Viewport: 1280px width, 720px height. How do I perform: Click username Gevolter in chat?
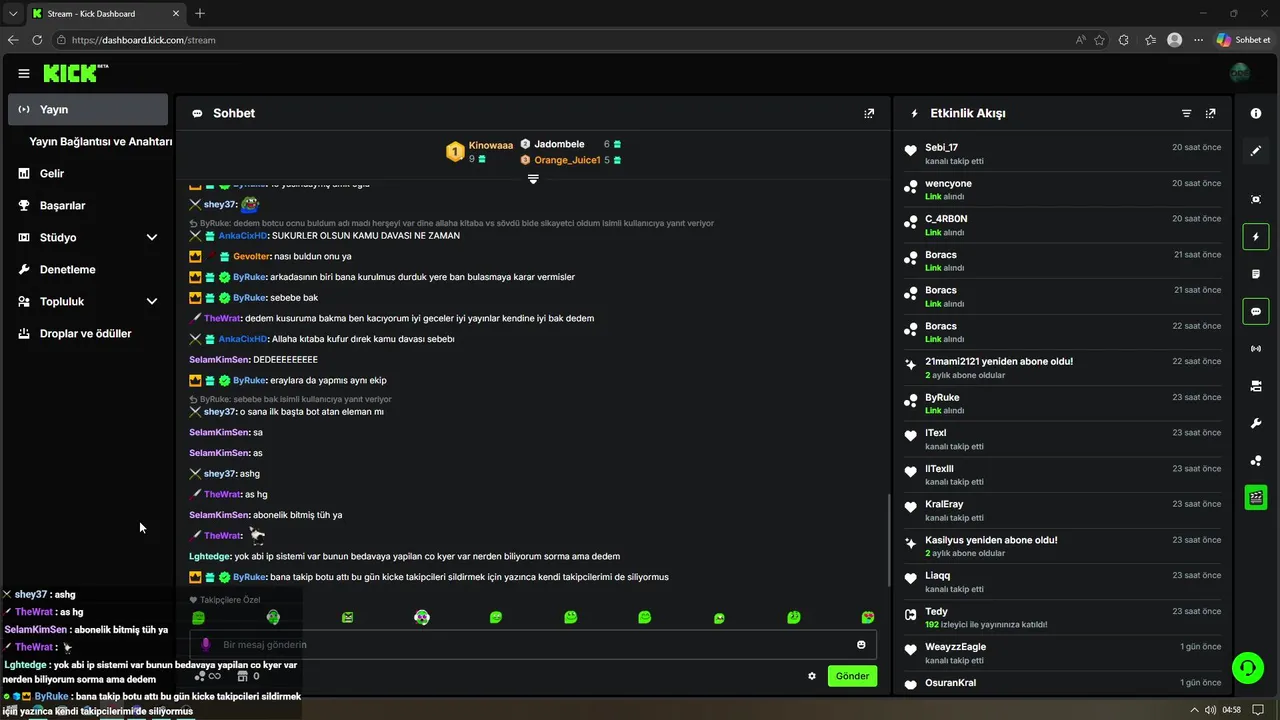(252, 257)
